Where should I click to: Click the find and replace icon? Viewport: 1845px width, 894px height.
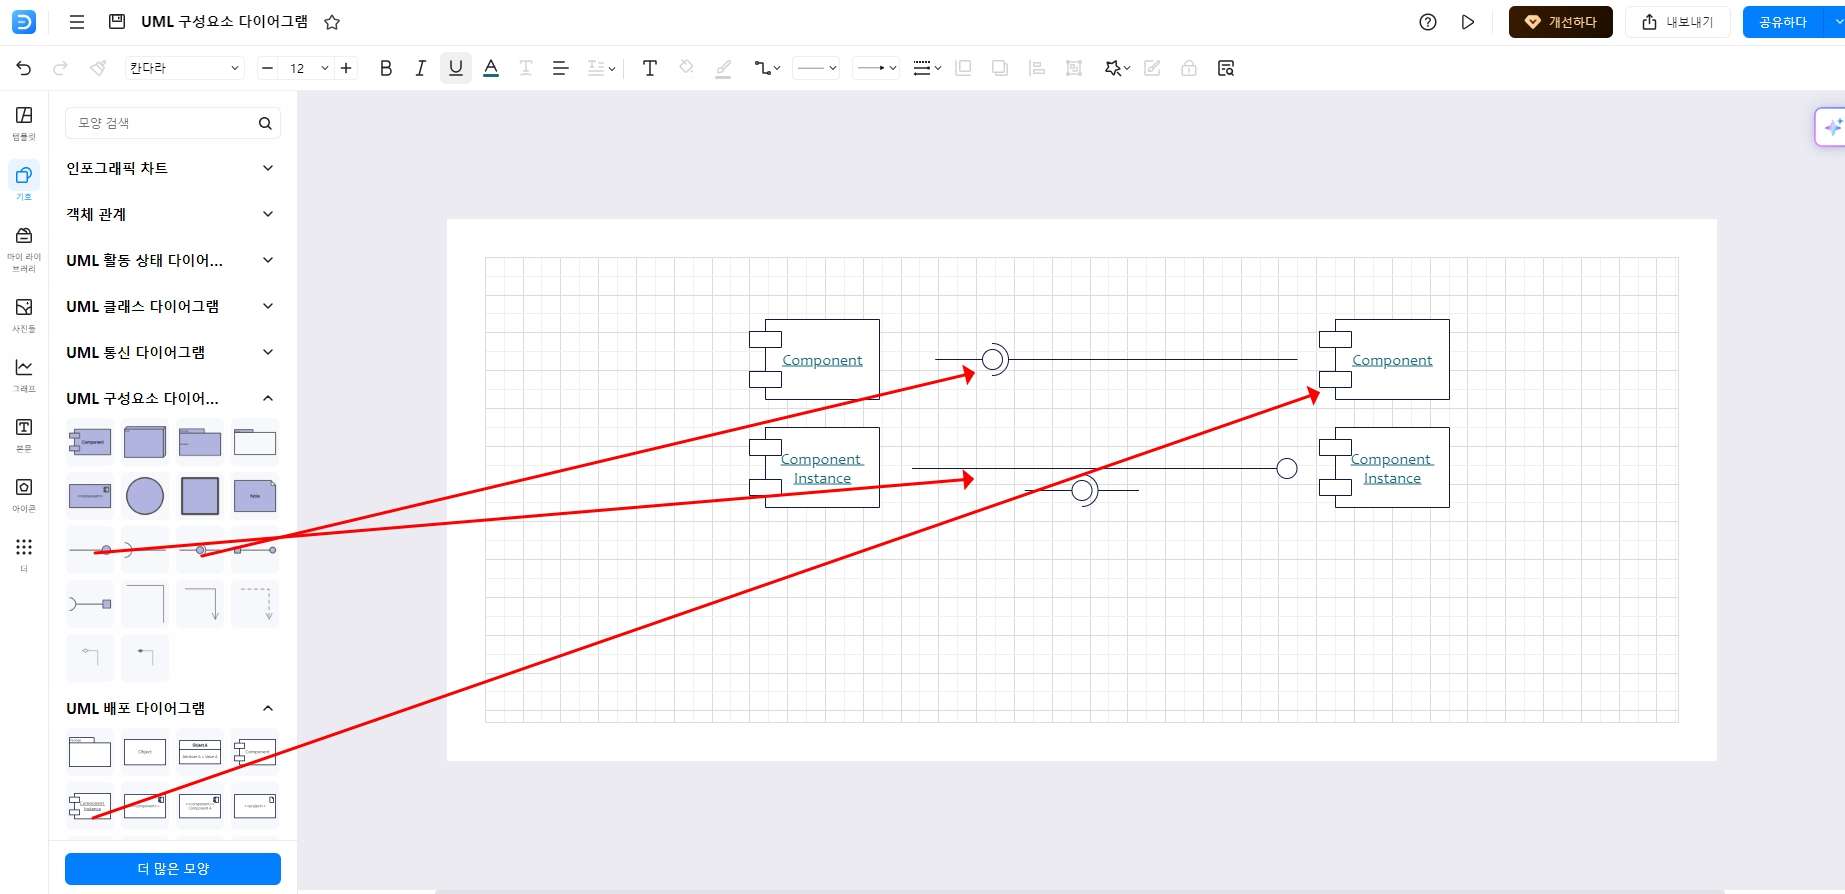click(1226, 68)
